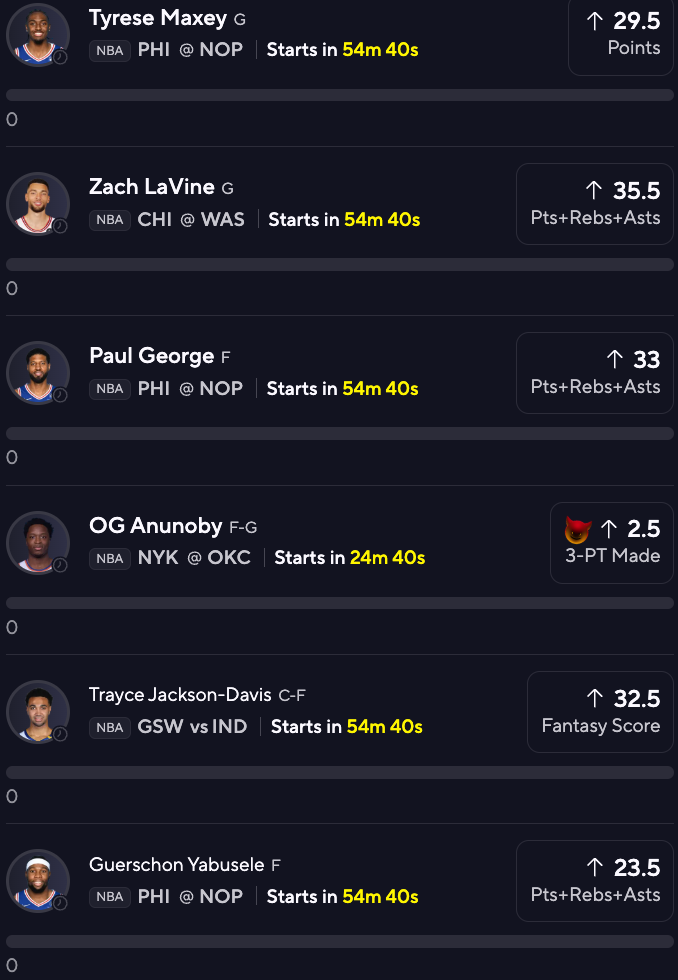Click the clock icon on Trayce Jackson-Davis's avatar
The image size is (678, 980).
(x=60, y=734)
